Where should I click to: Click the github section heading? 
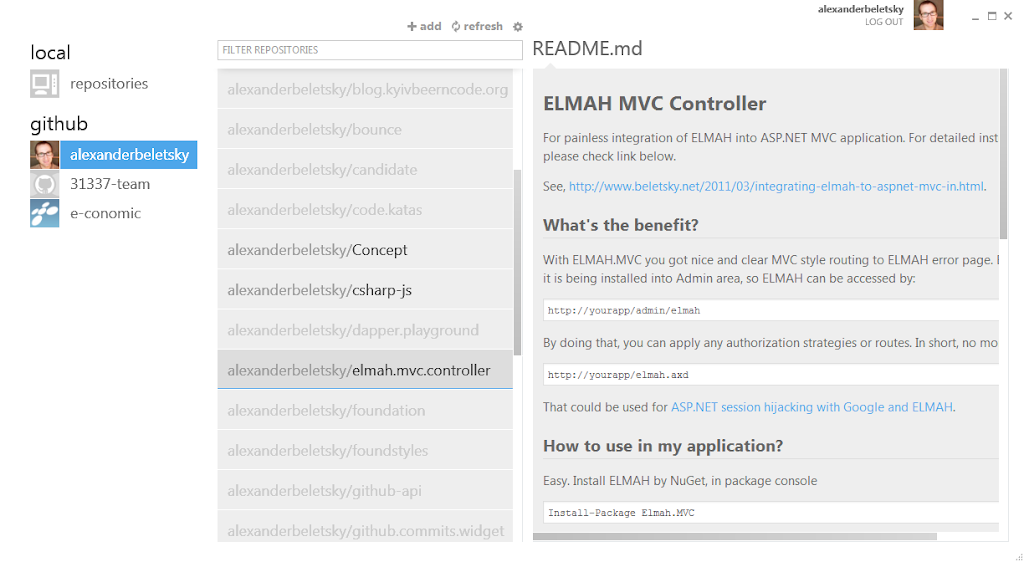tap(59, 124)
